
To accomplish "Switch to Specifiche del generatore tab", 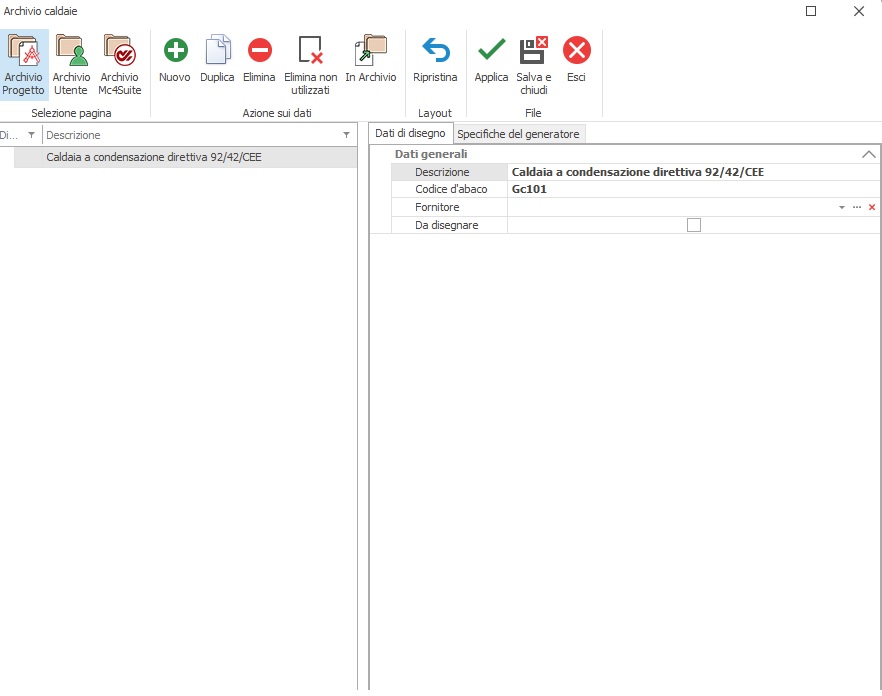I will tap(518, 134).
